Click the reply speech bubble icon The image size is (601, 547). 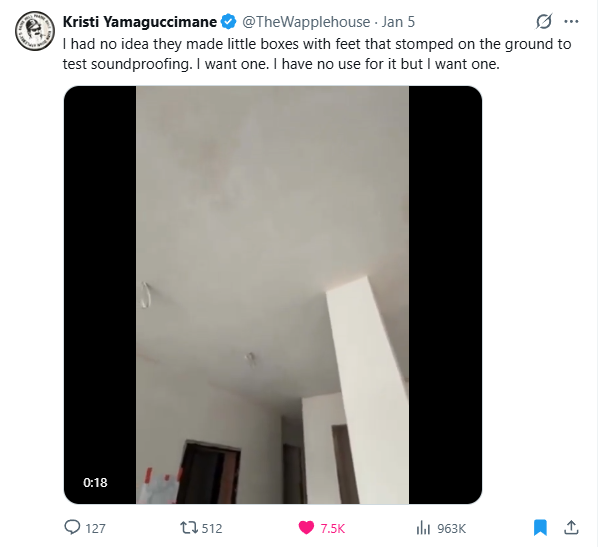[72, 527]
